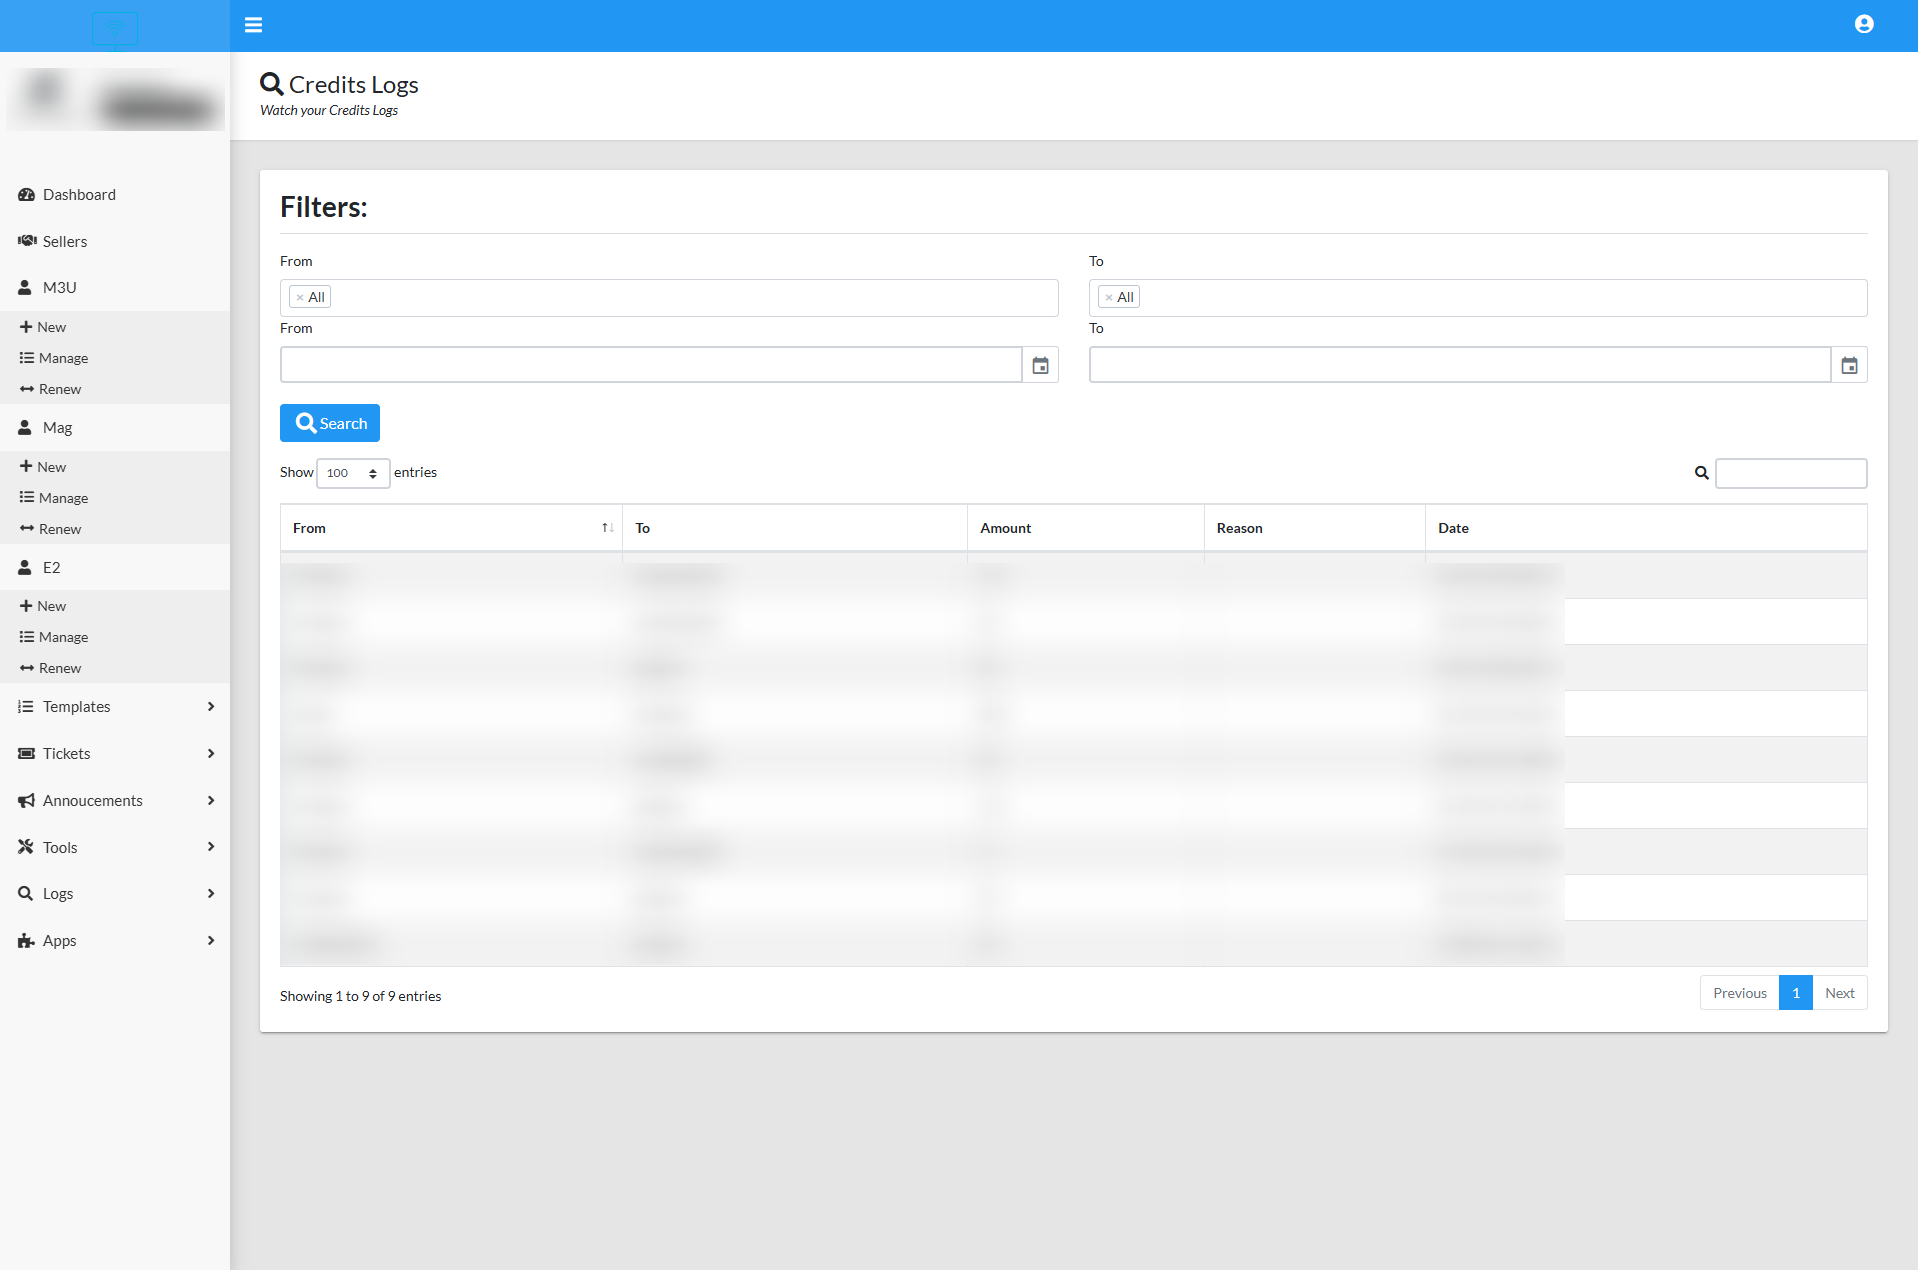1918x1270 pixels.
Task: Open the user profile icon
Action: pyautogui.click(x=1863, y=24)
